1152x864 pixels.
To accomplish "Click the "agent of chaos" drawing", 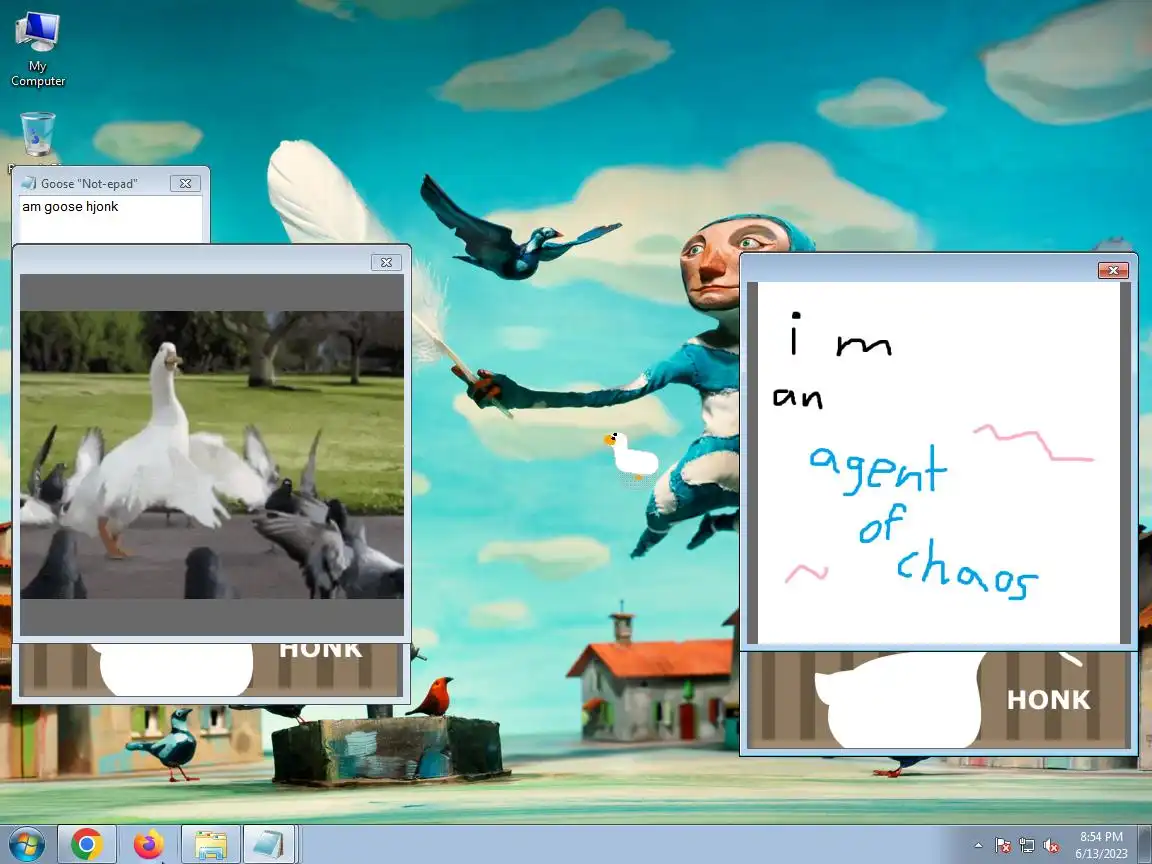I will [x=939, y=463].
